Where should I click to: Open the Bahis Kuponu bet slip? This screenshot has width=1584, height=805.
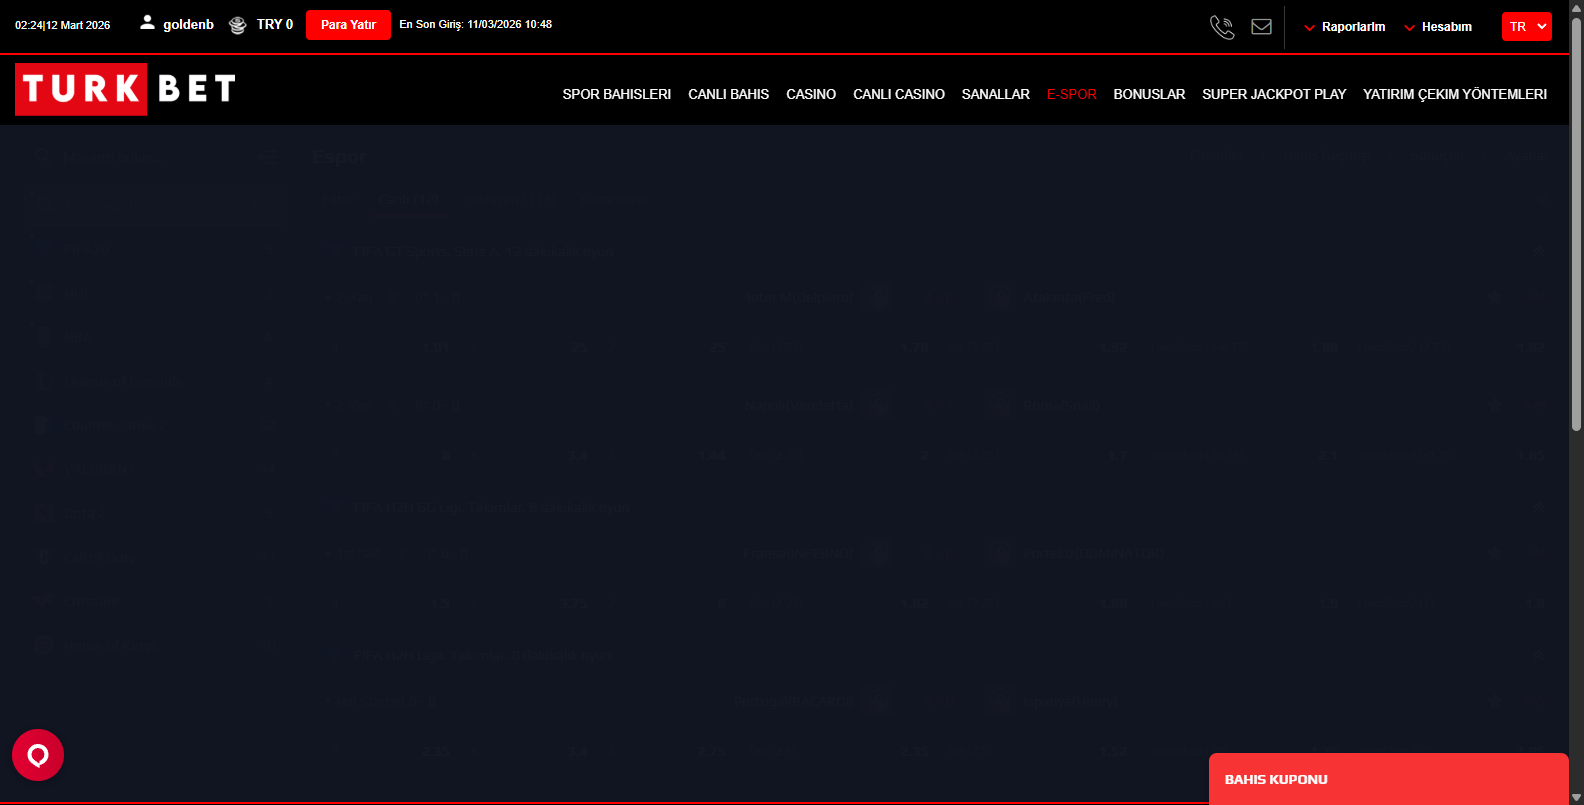1387,779
